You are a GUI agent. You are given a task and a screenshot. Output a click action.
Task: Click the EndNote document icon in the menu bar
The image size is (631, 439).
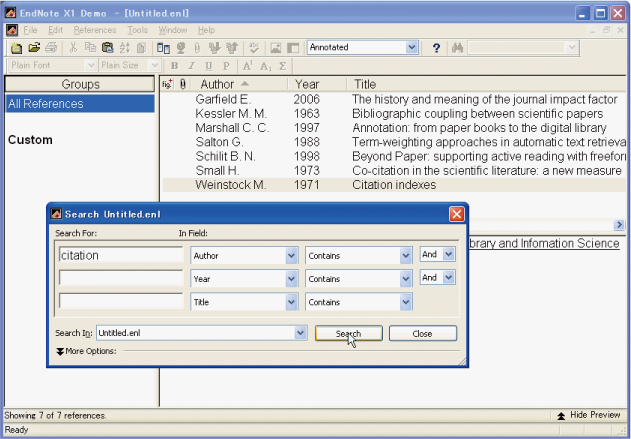tap(12, 30)
